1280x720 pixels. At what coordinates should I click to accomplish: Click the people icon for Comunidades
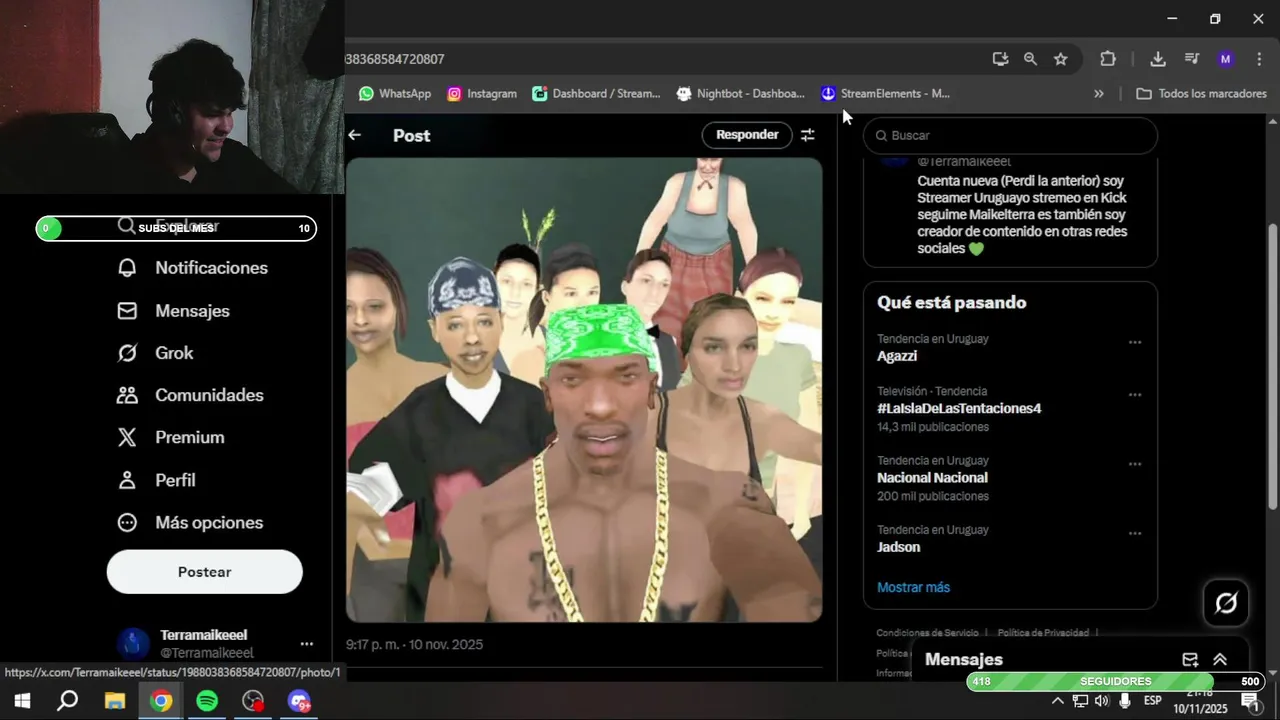pyautogui.click(x=127, y=395)
